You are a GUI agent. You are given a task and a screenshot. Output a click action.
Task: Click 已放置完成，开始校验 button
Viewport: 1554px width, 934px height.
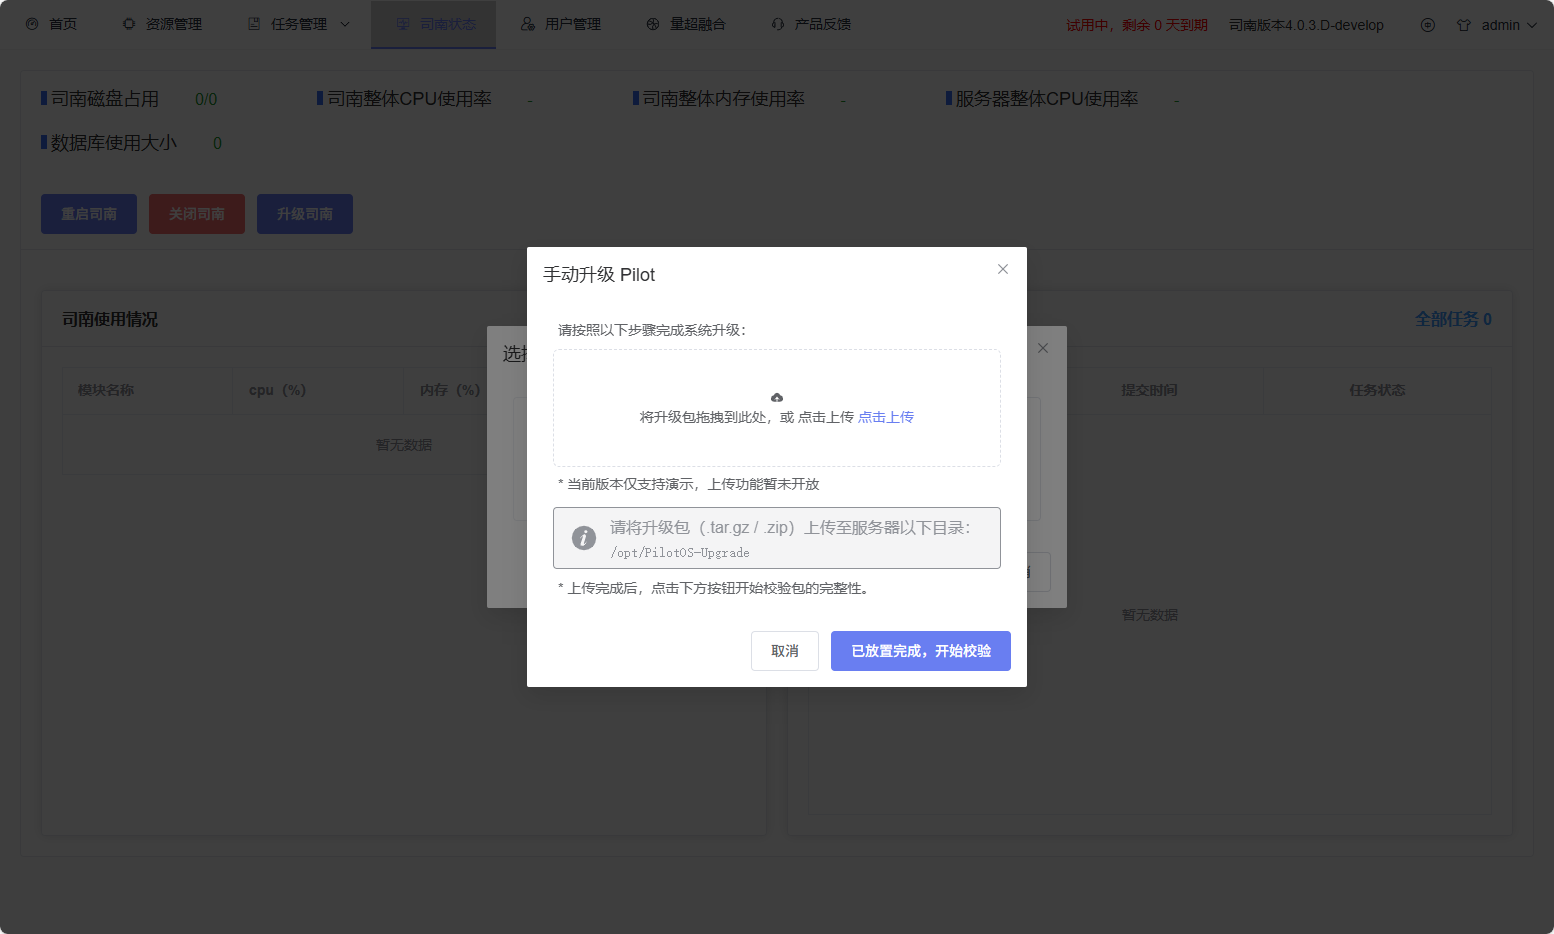[x=920, y=651]
